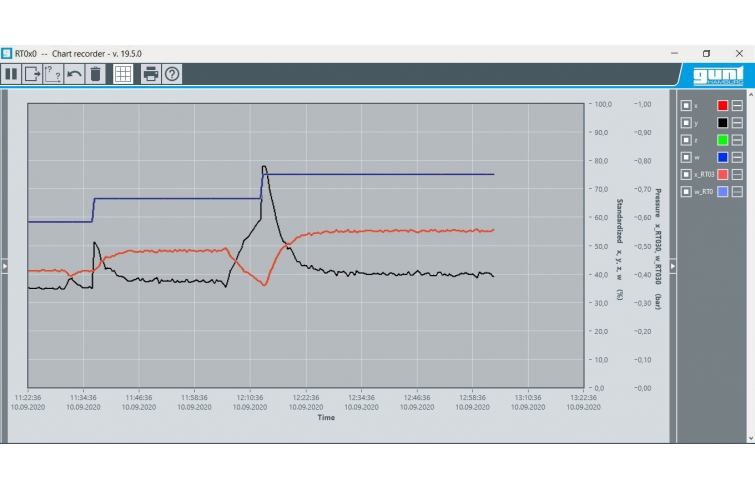The height and width of the screenshot is (488, 755).
Task: Click the undo arrow icon
Action: [75, 74]
